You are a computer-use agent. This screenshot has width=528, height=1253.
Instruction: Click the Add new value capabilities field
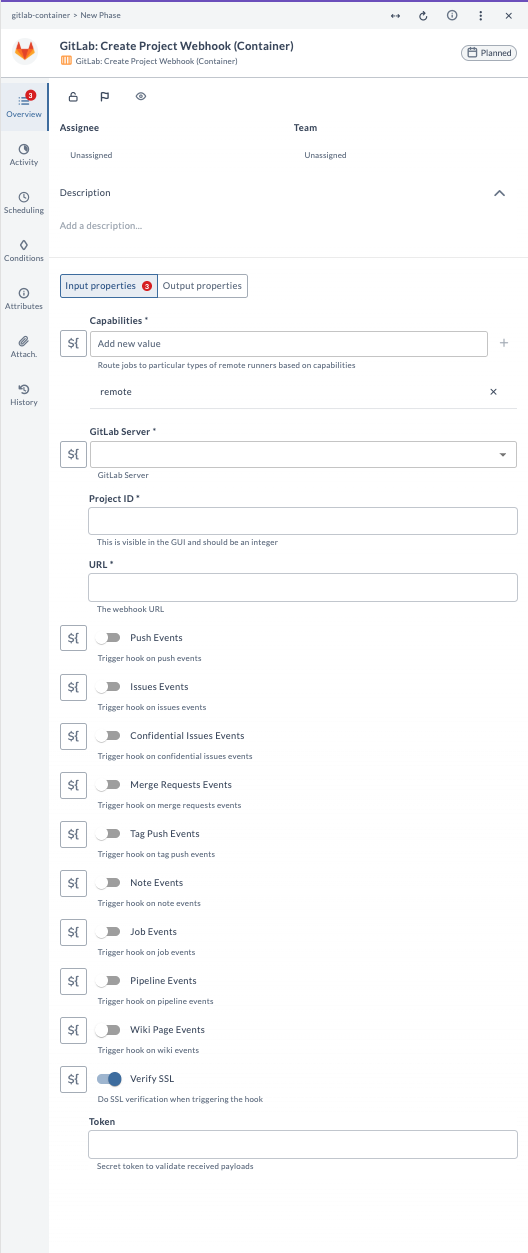click(288, 344)
